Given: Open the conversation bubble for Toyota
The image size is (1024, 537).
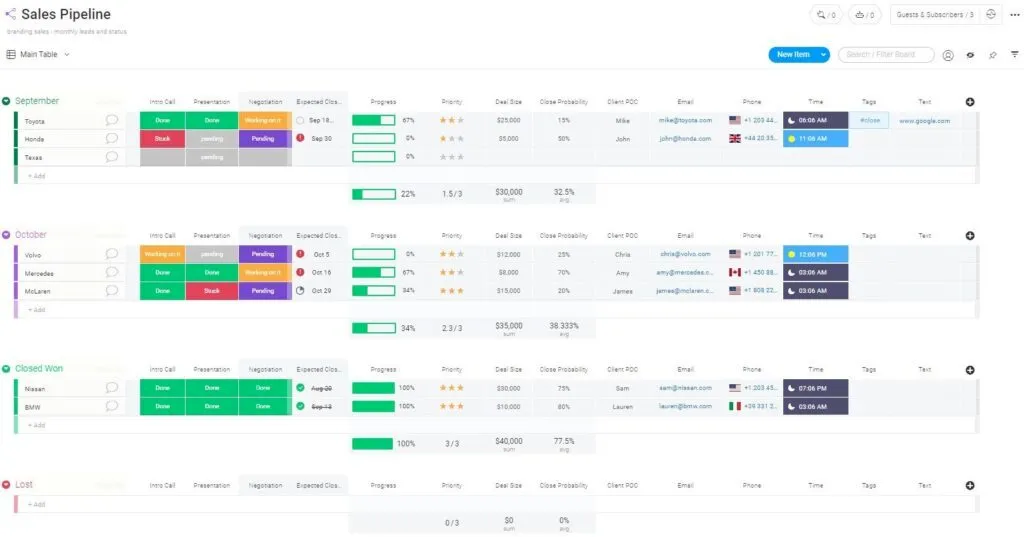Looking at the screenshot, I should [112, 120].
